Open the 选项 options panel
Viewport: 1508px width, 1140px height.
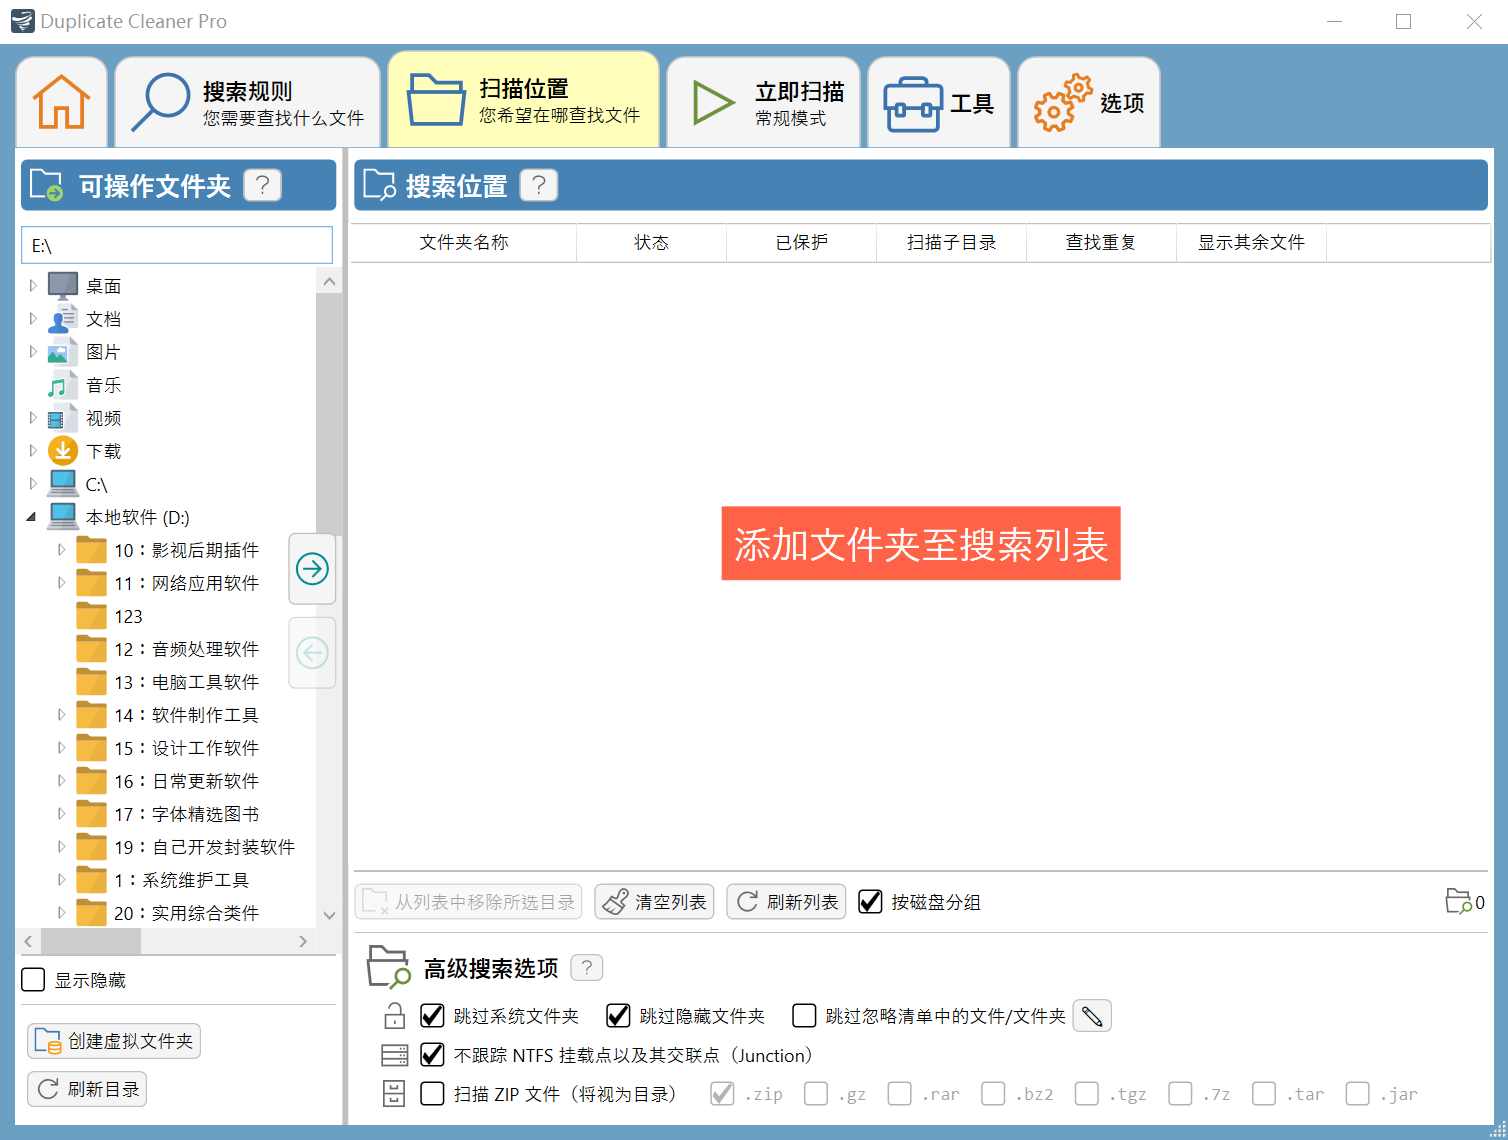pyautogui.click(x=1088, y=101)
